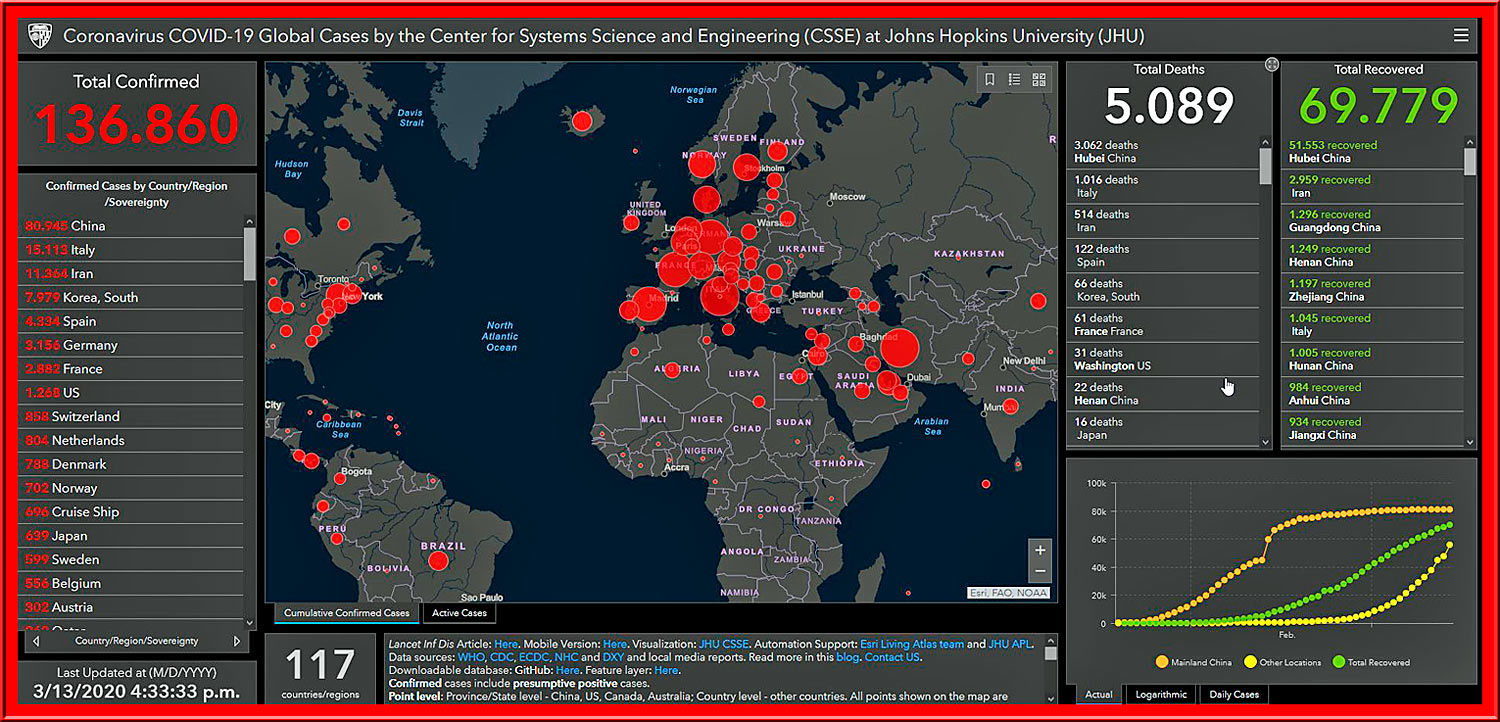The image size is (1500, 722).
Task: Select the "1.296 recovered Guangdong China" entry
Action: (x=1372, y=221)
